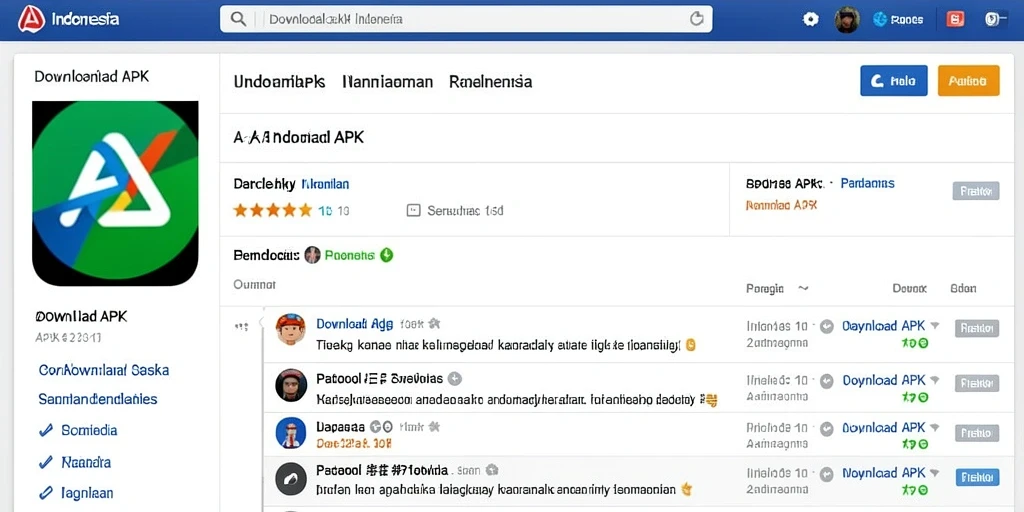Click the five-star rating

pyautogui.click(x=273, y=210)
